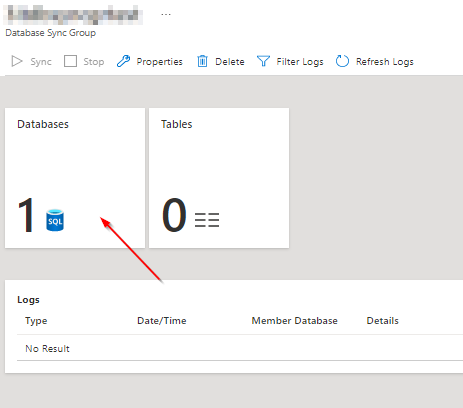This screenshot has width=463, height=408.
Task: Click the tables grid lines icon
Action: tap(207, 220)
